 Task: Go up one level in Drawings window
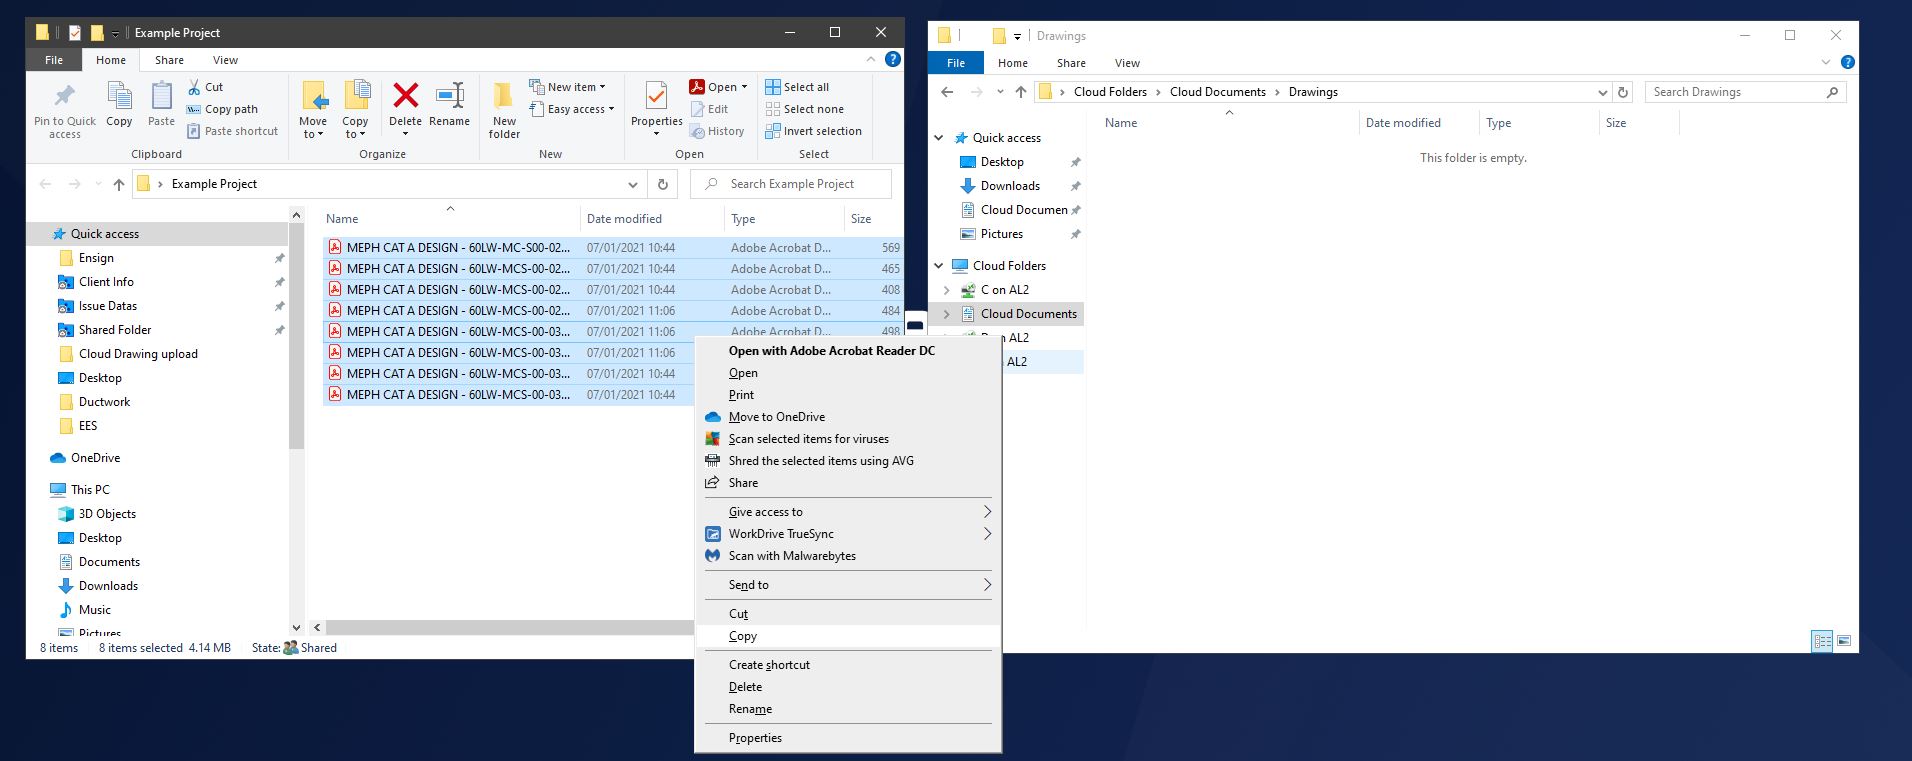(x=1020, y=92)
